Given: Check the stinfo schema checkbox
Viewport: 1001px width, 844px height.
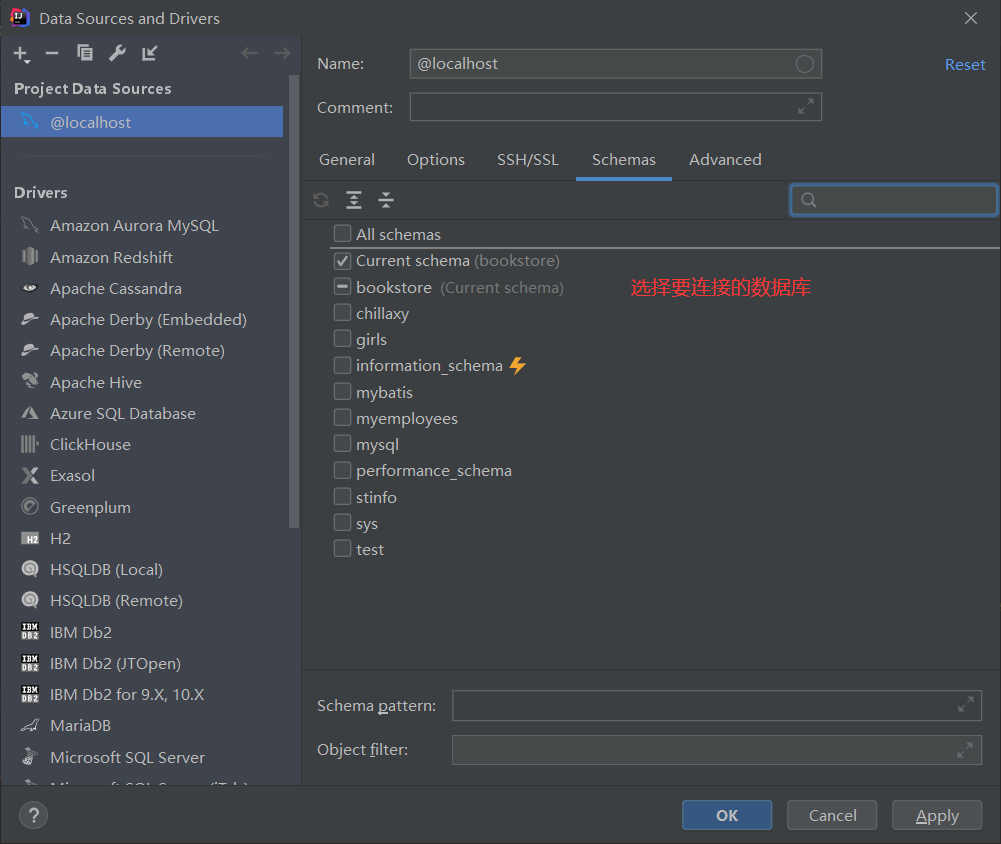Looking at the screenshot, I should (342, 497).
